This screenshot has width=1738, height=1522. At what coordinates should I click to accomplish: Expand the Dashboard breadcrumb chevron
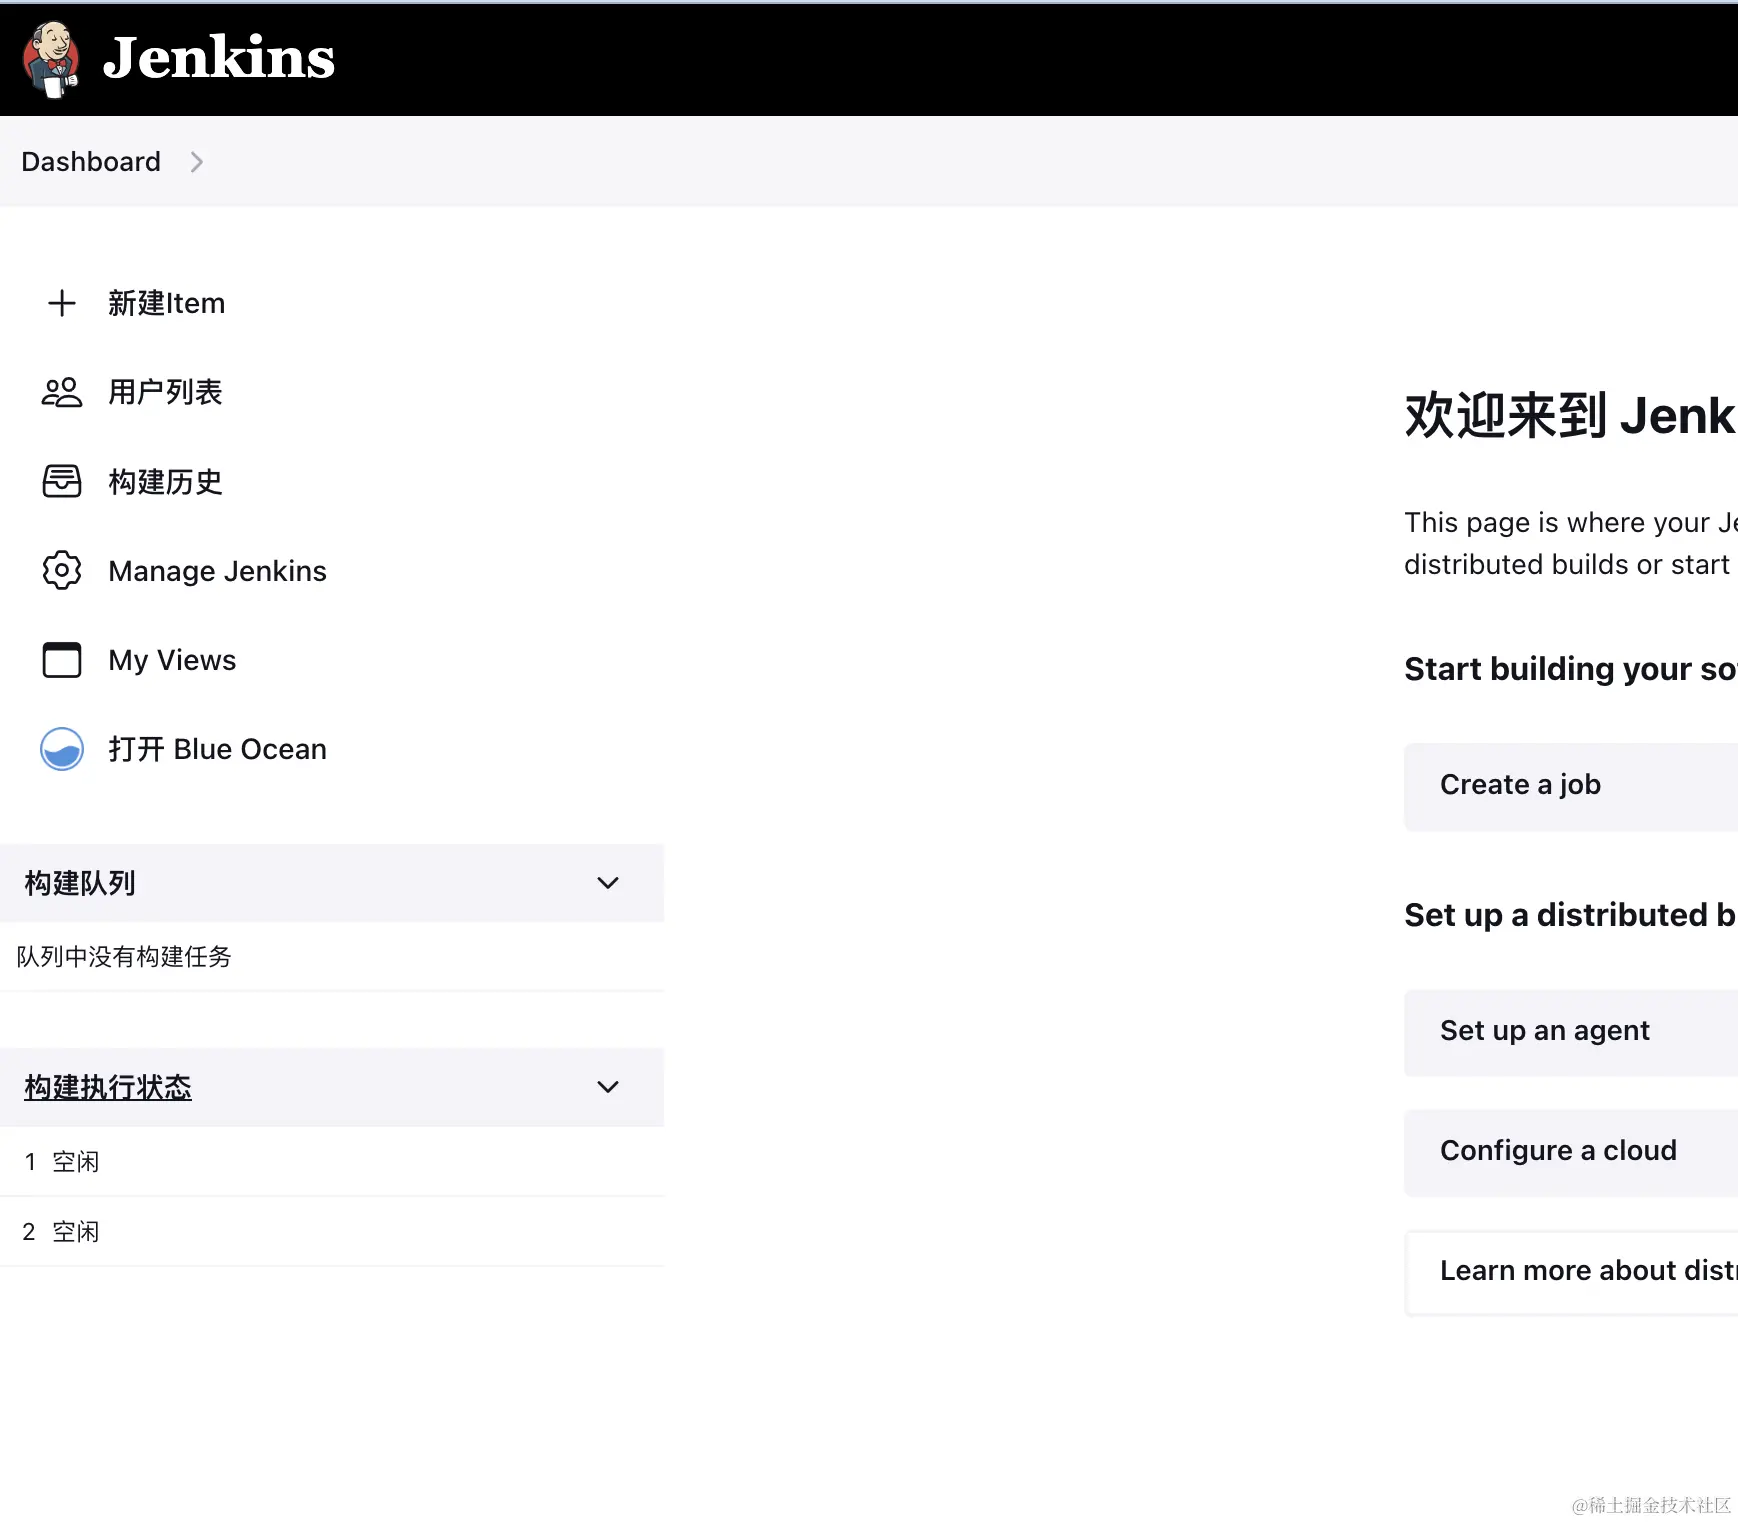tap(197, 162)
